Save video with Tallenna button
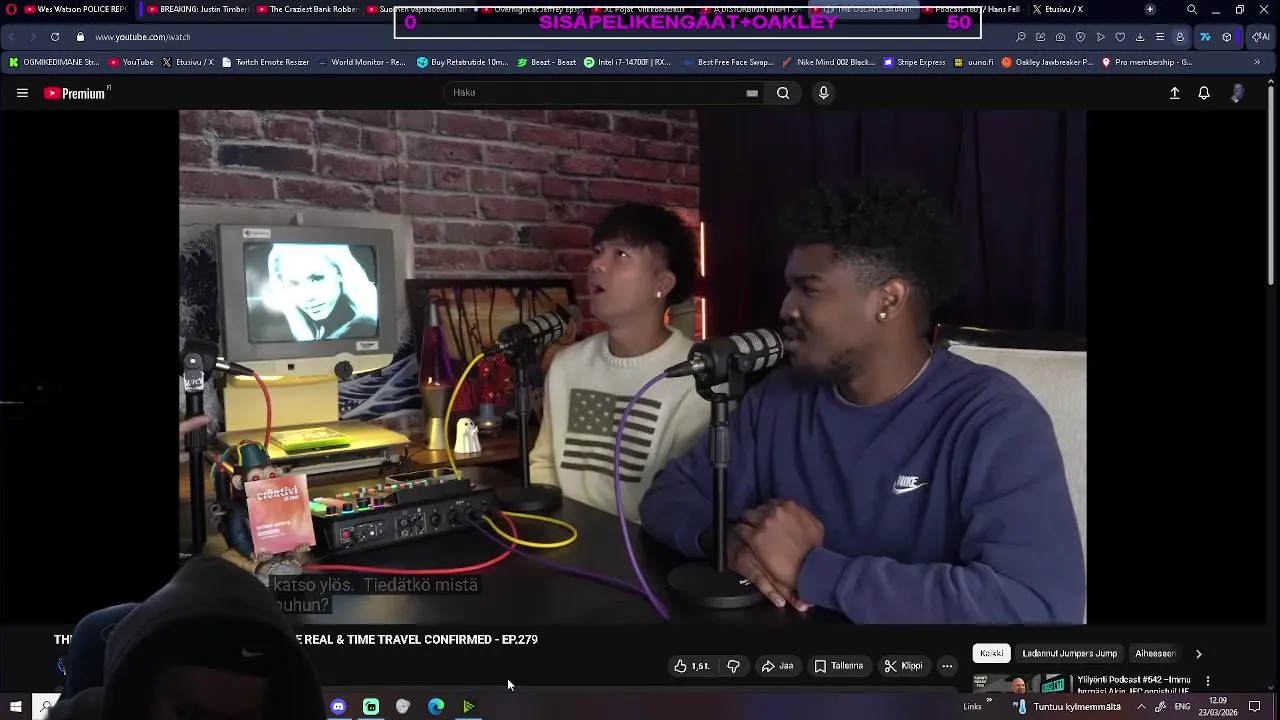Screen dimensions: 1280x720 pyautogui.click(x=838, y=666)
